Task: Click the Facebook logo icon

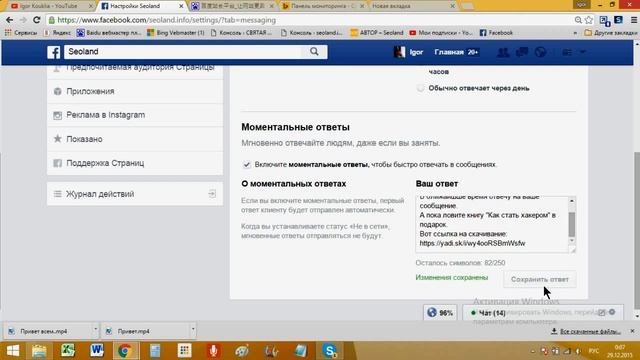Action: pyautogui.click(x=53, y=52)
